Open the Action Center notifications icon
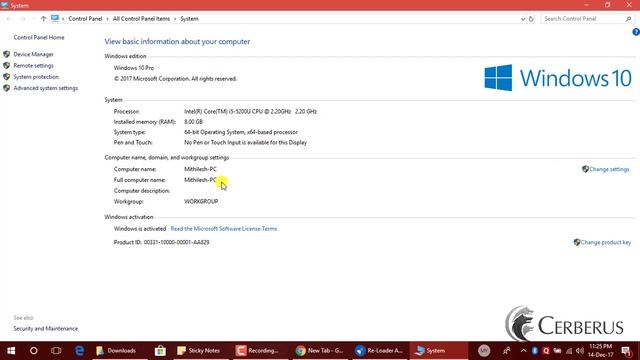 [627, 351]
